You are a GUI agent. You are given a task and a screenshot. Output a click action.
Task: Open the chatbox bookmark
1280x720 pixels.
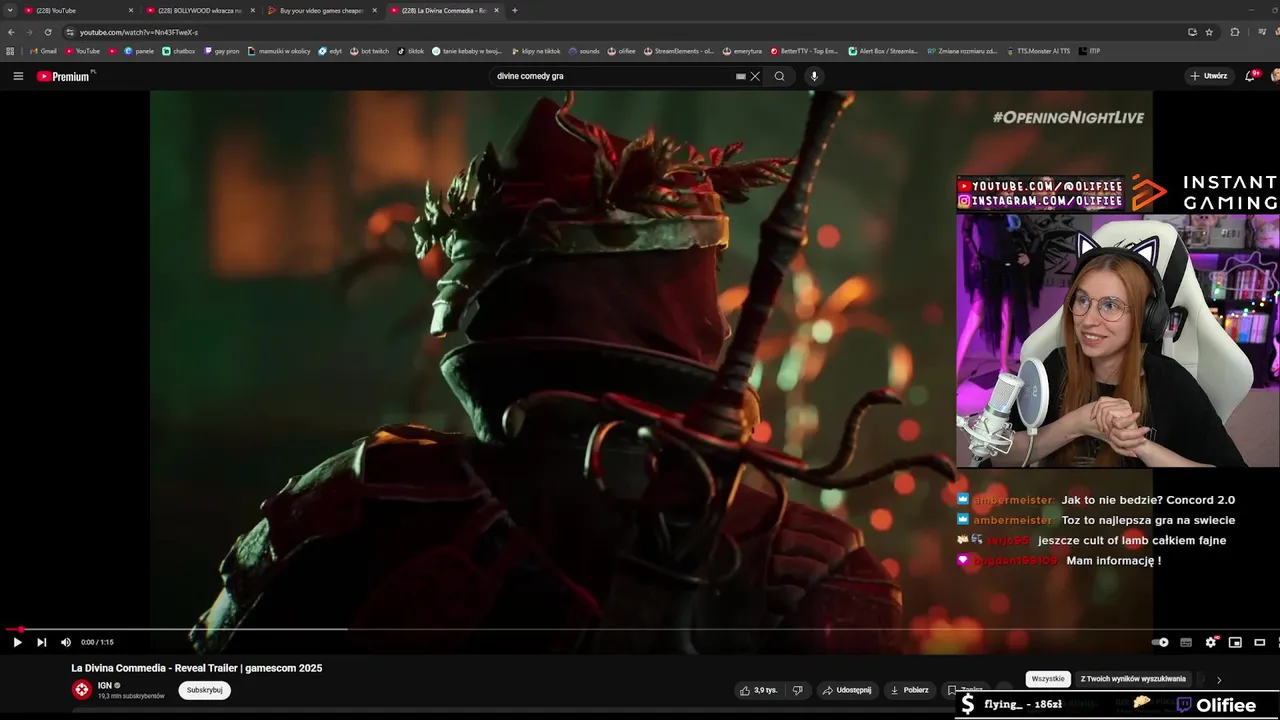(x=179, y=51)
